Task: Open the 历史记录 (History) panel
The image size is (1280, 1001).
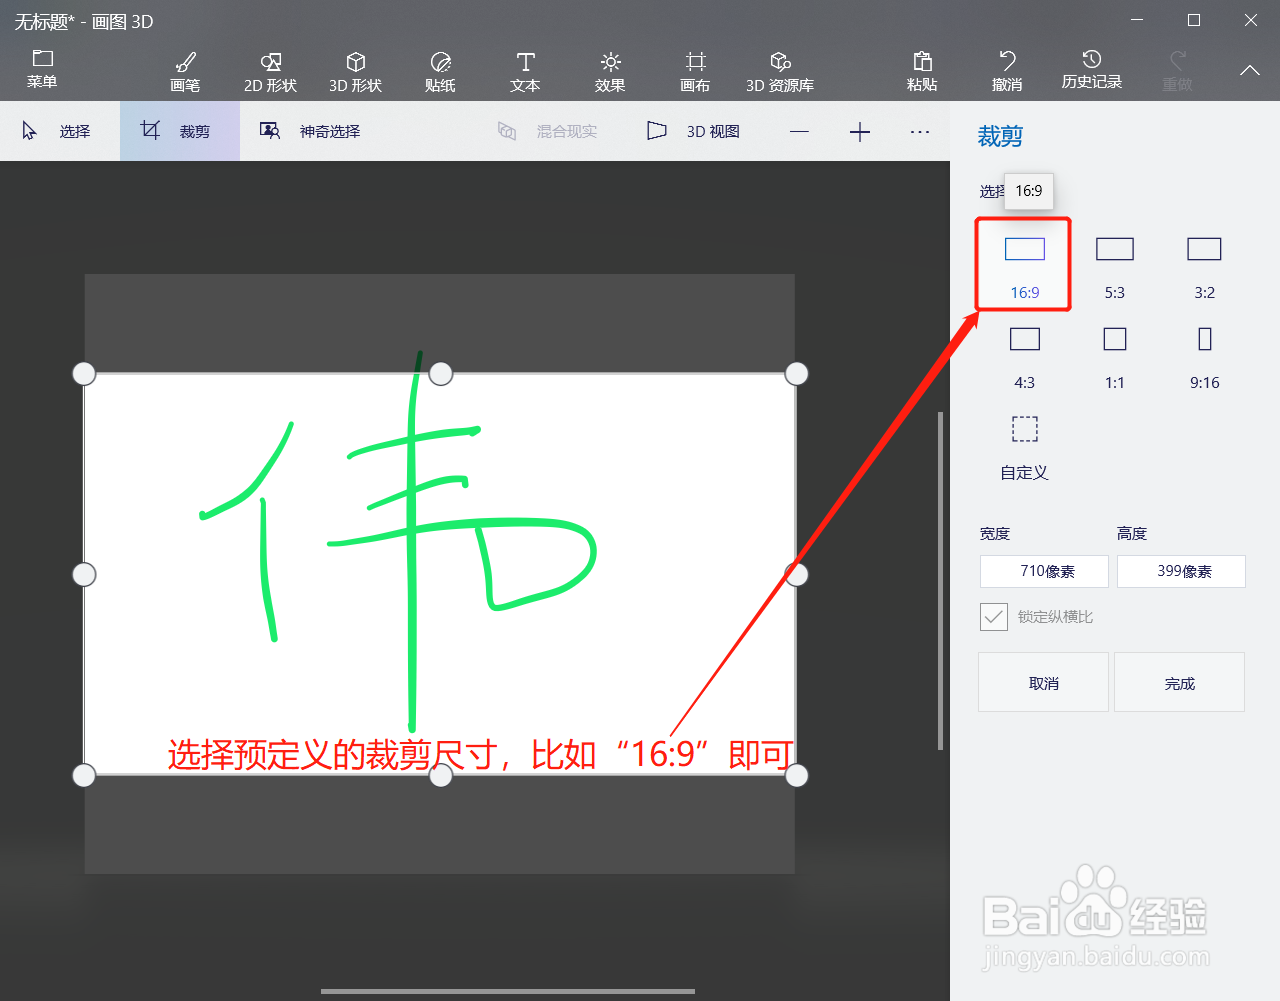Action: coord(1092,70)
